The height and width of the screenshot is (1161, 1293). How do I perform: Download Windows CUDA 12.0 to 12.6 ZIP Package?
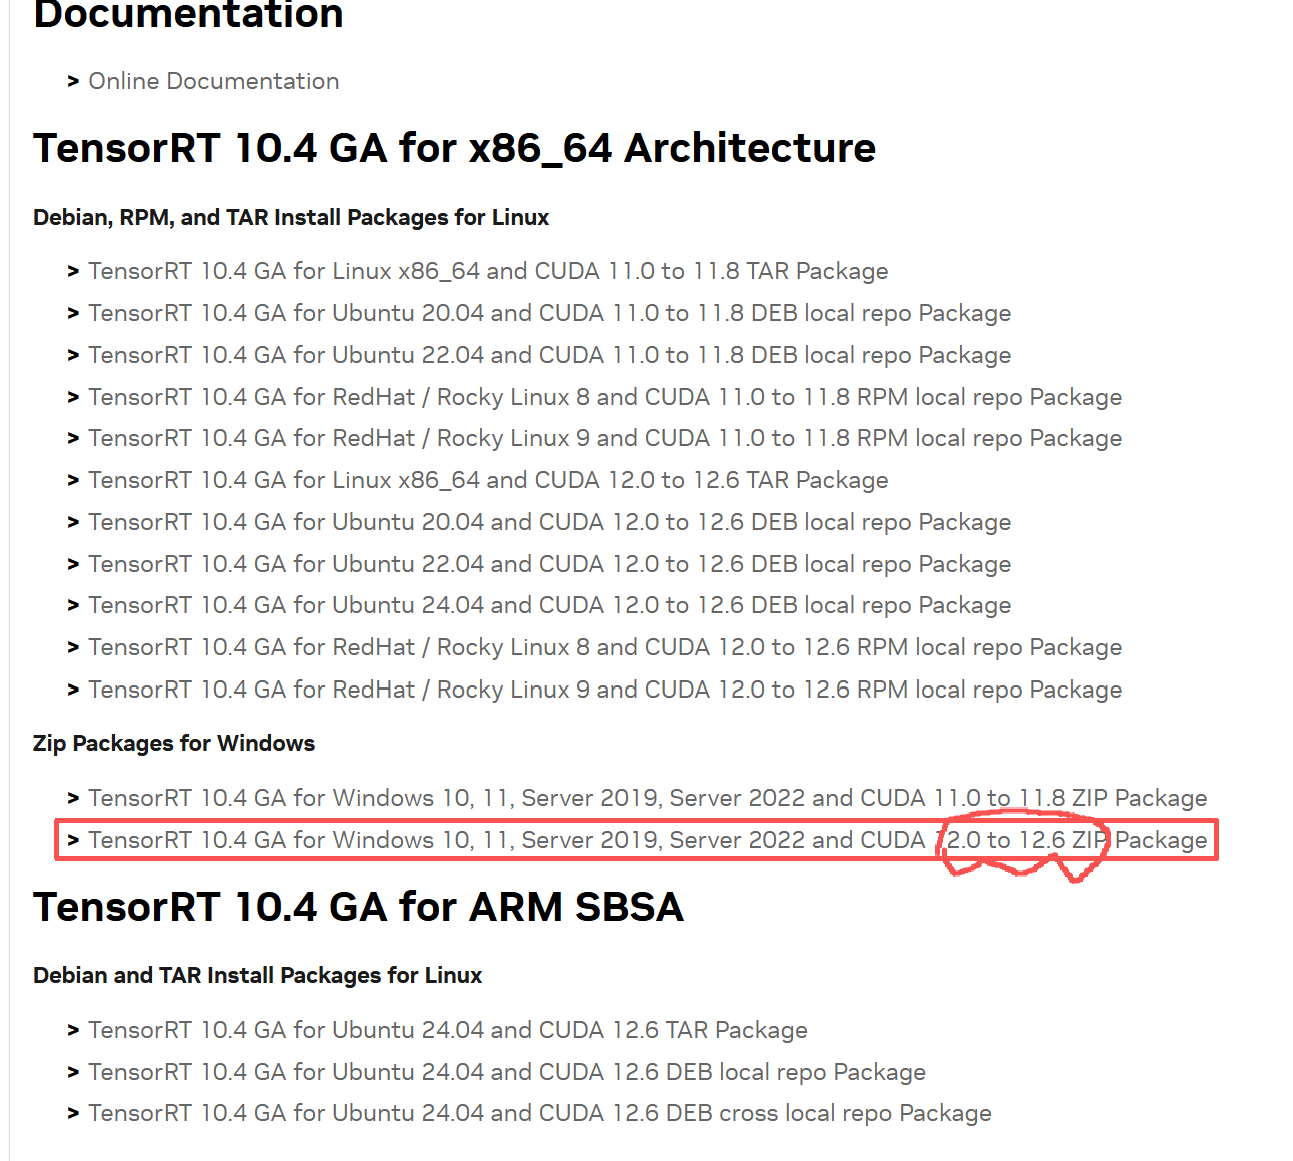click(648, 840)
